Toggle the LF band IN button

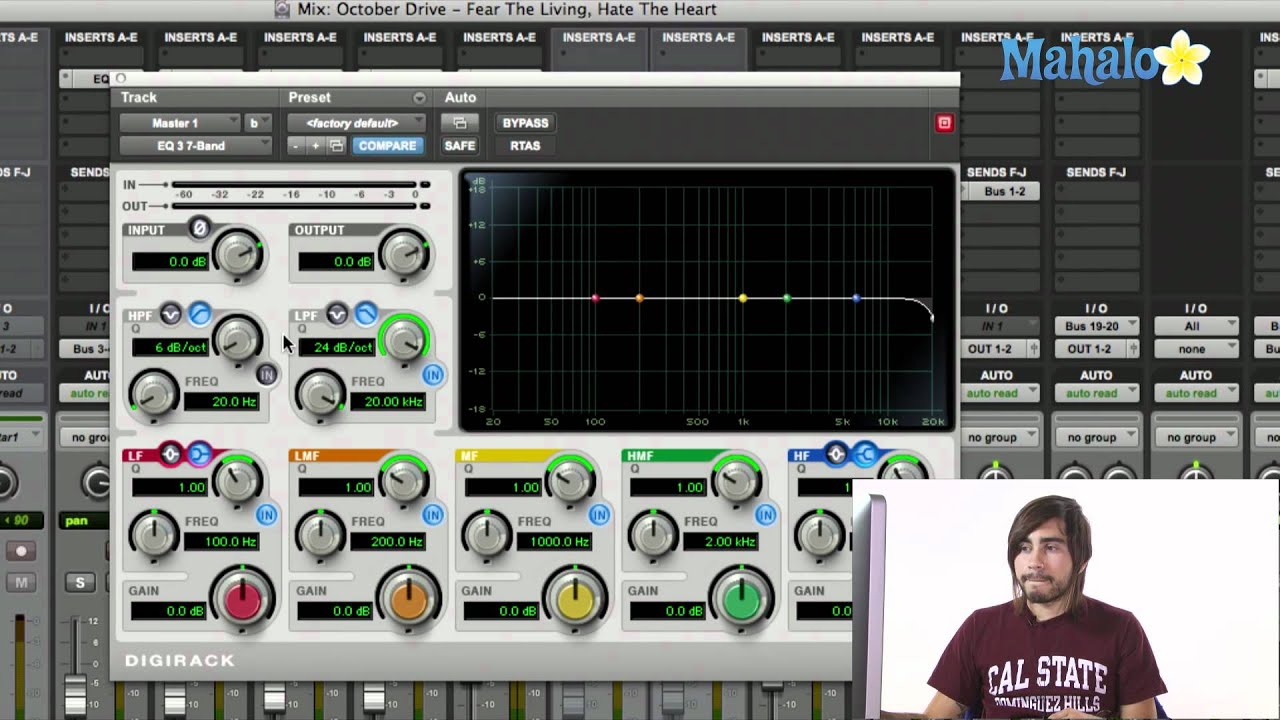coord(266,514)
